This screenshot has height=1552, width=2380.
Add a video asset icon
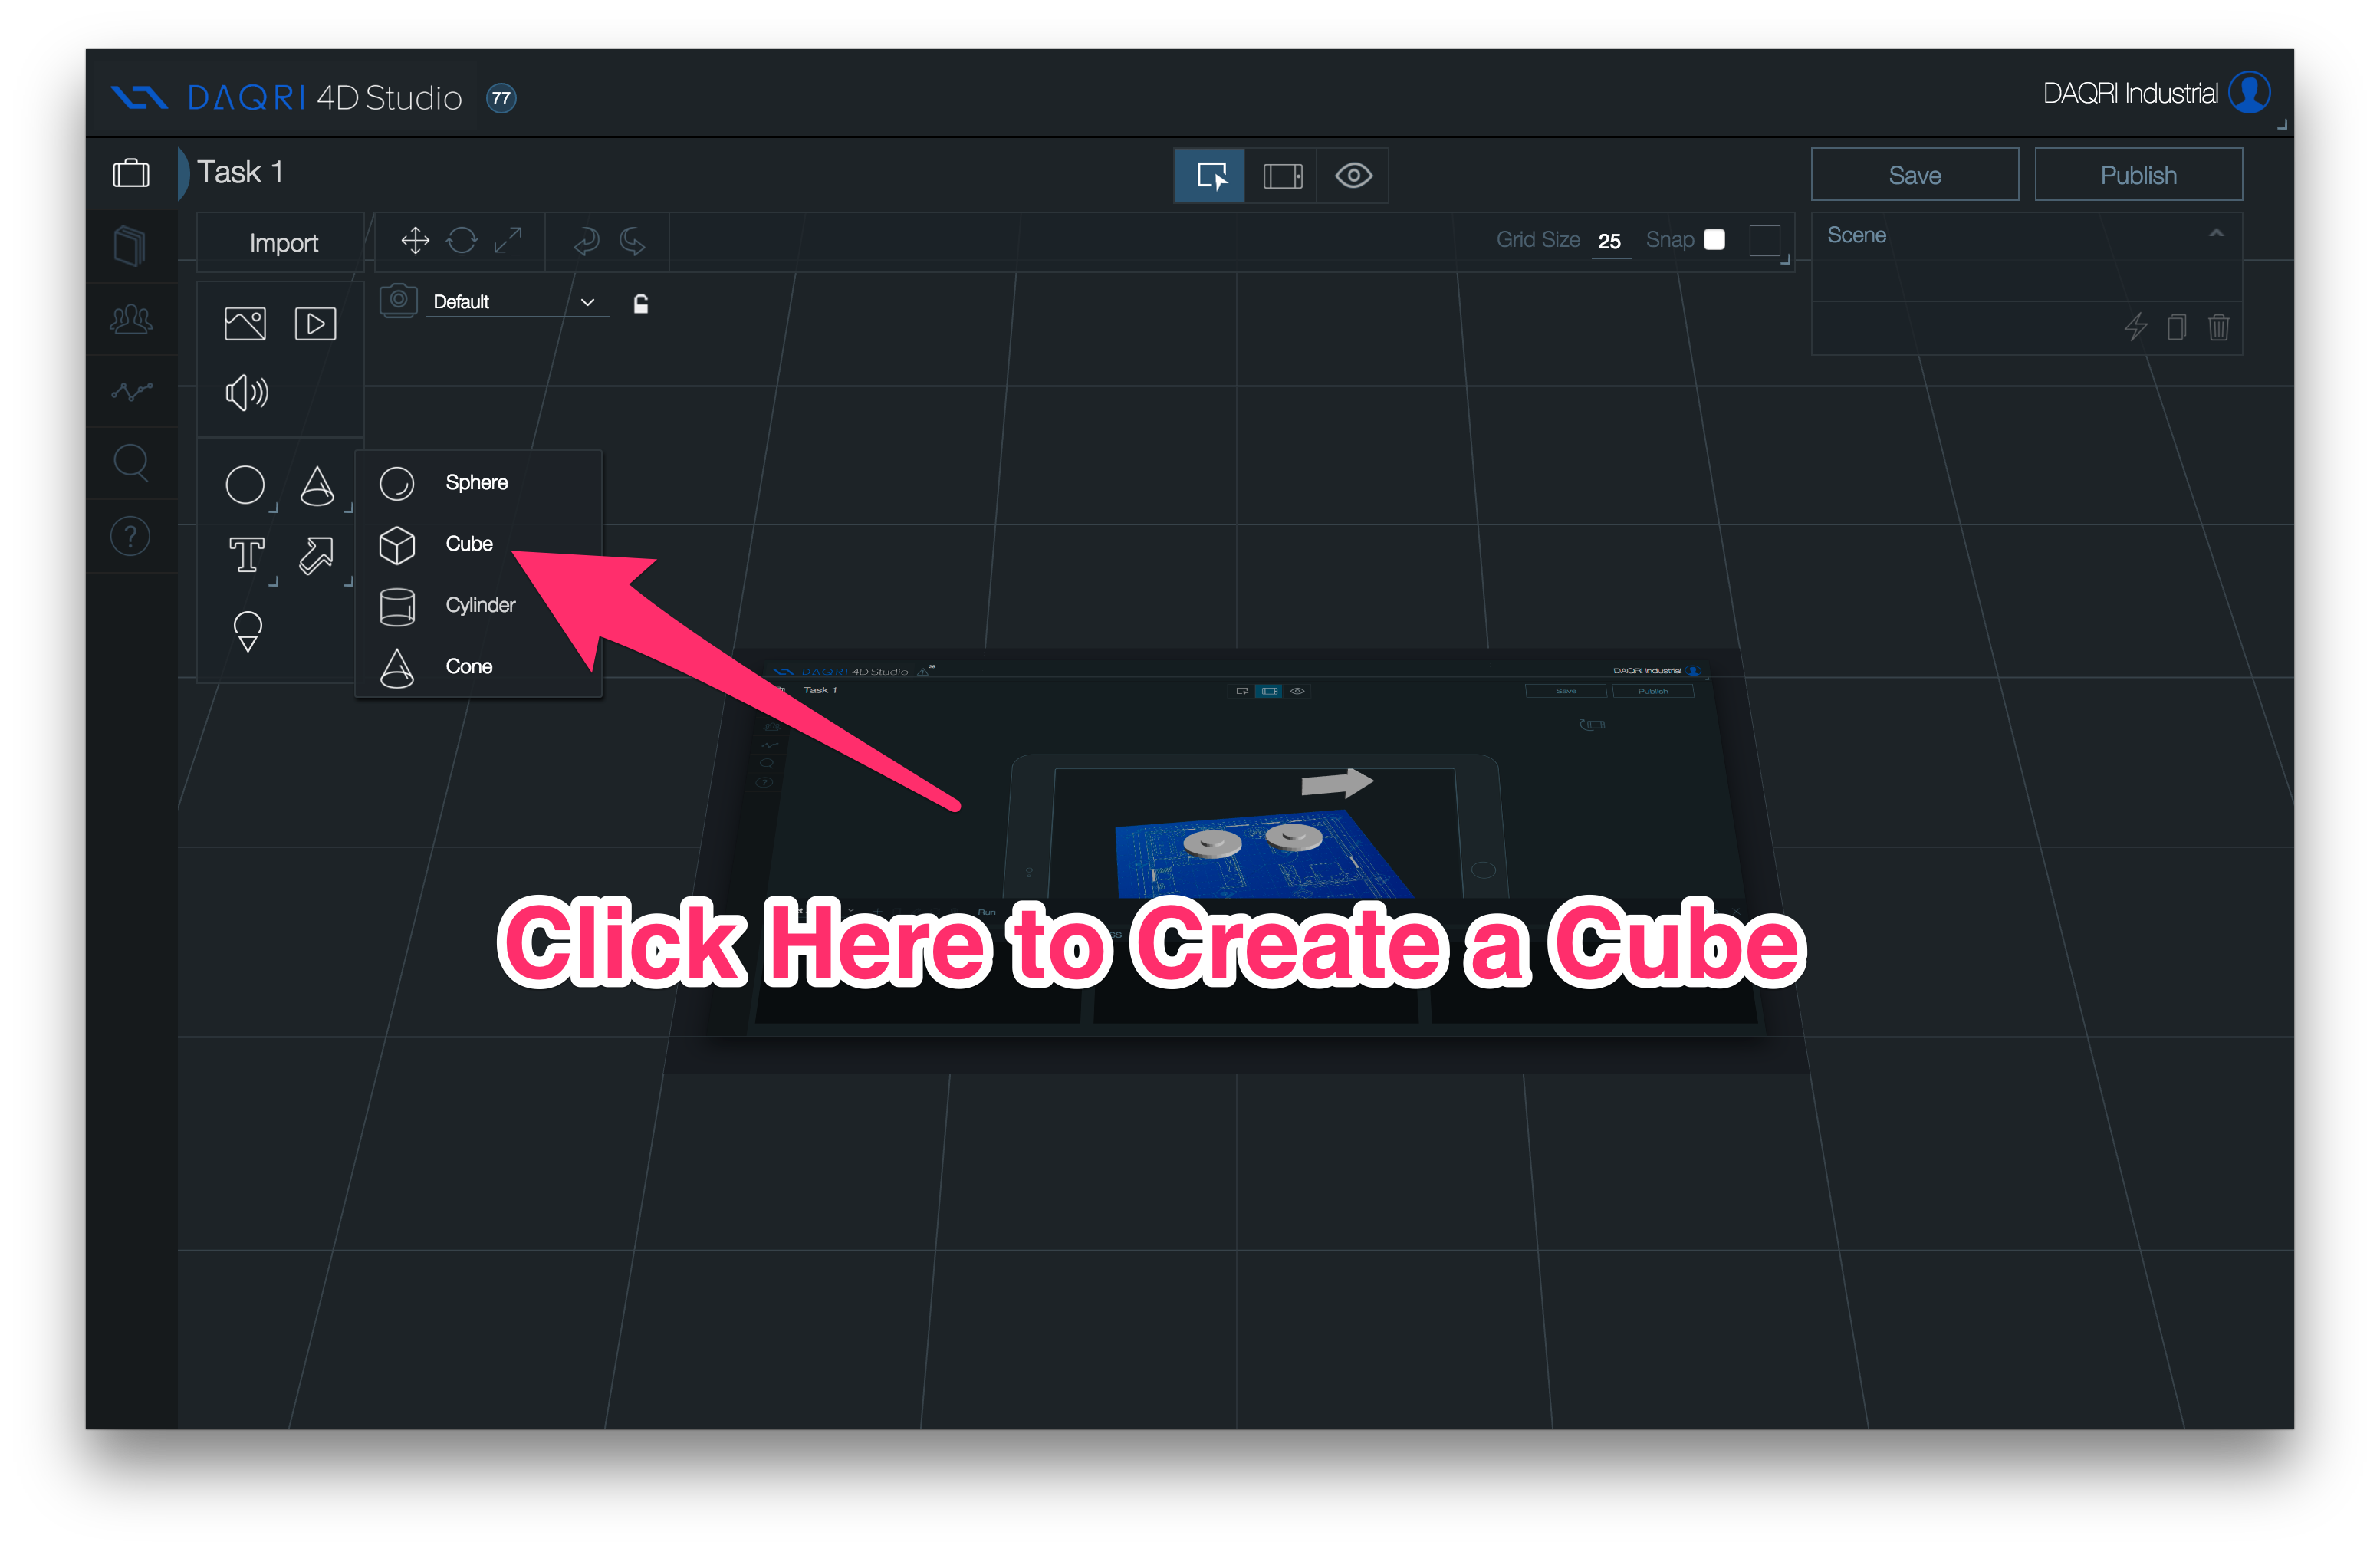point(315,324)
